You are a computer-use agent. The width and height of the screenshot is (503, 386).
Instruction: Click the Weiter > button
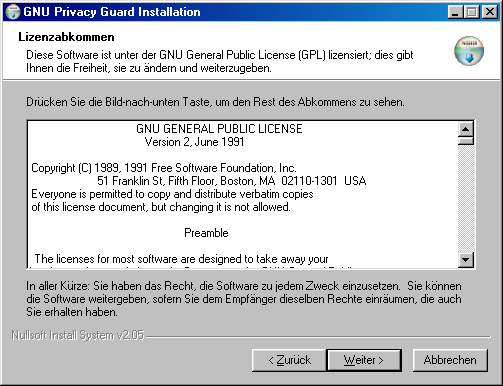(364, 360)
